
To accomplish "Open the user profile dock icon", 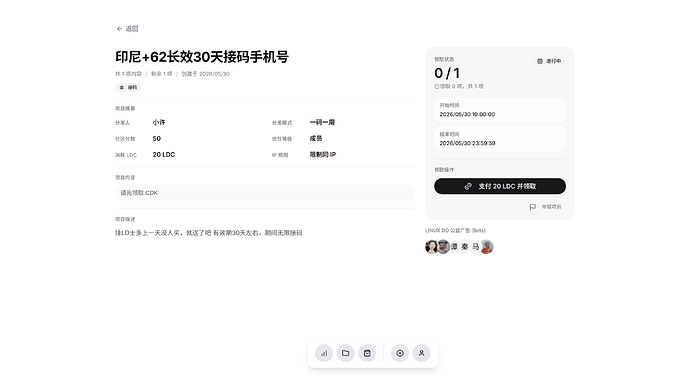I will point(421,353).
